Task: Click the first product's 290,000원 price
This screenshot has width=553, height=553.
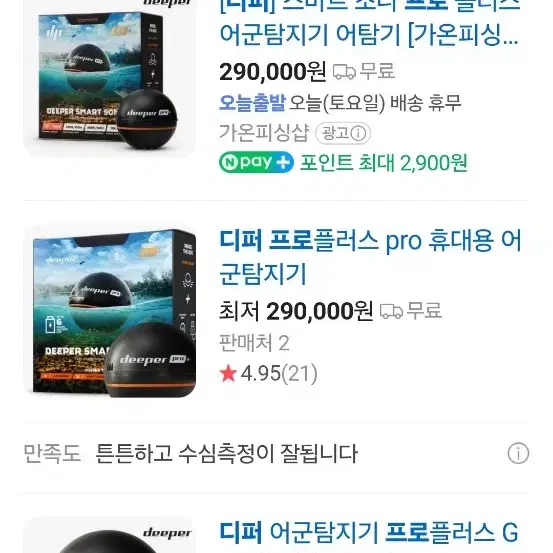Action: coord(273,72)
